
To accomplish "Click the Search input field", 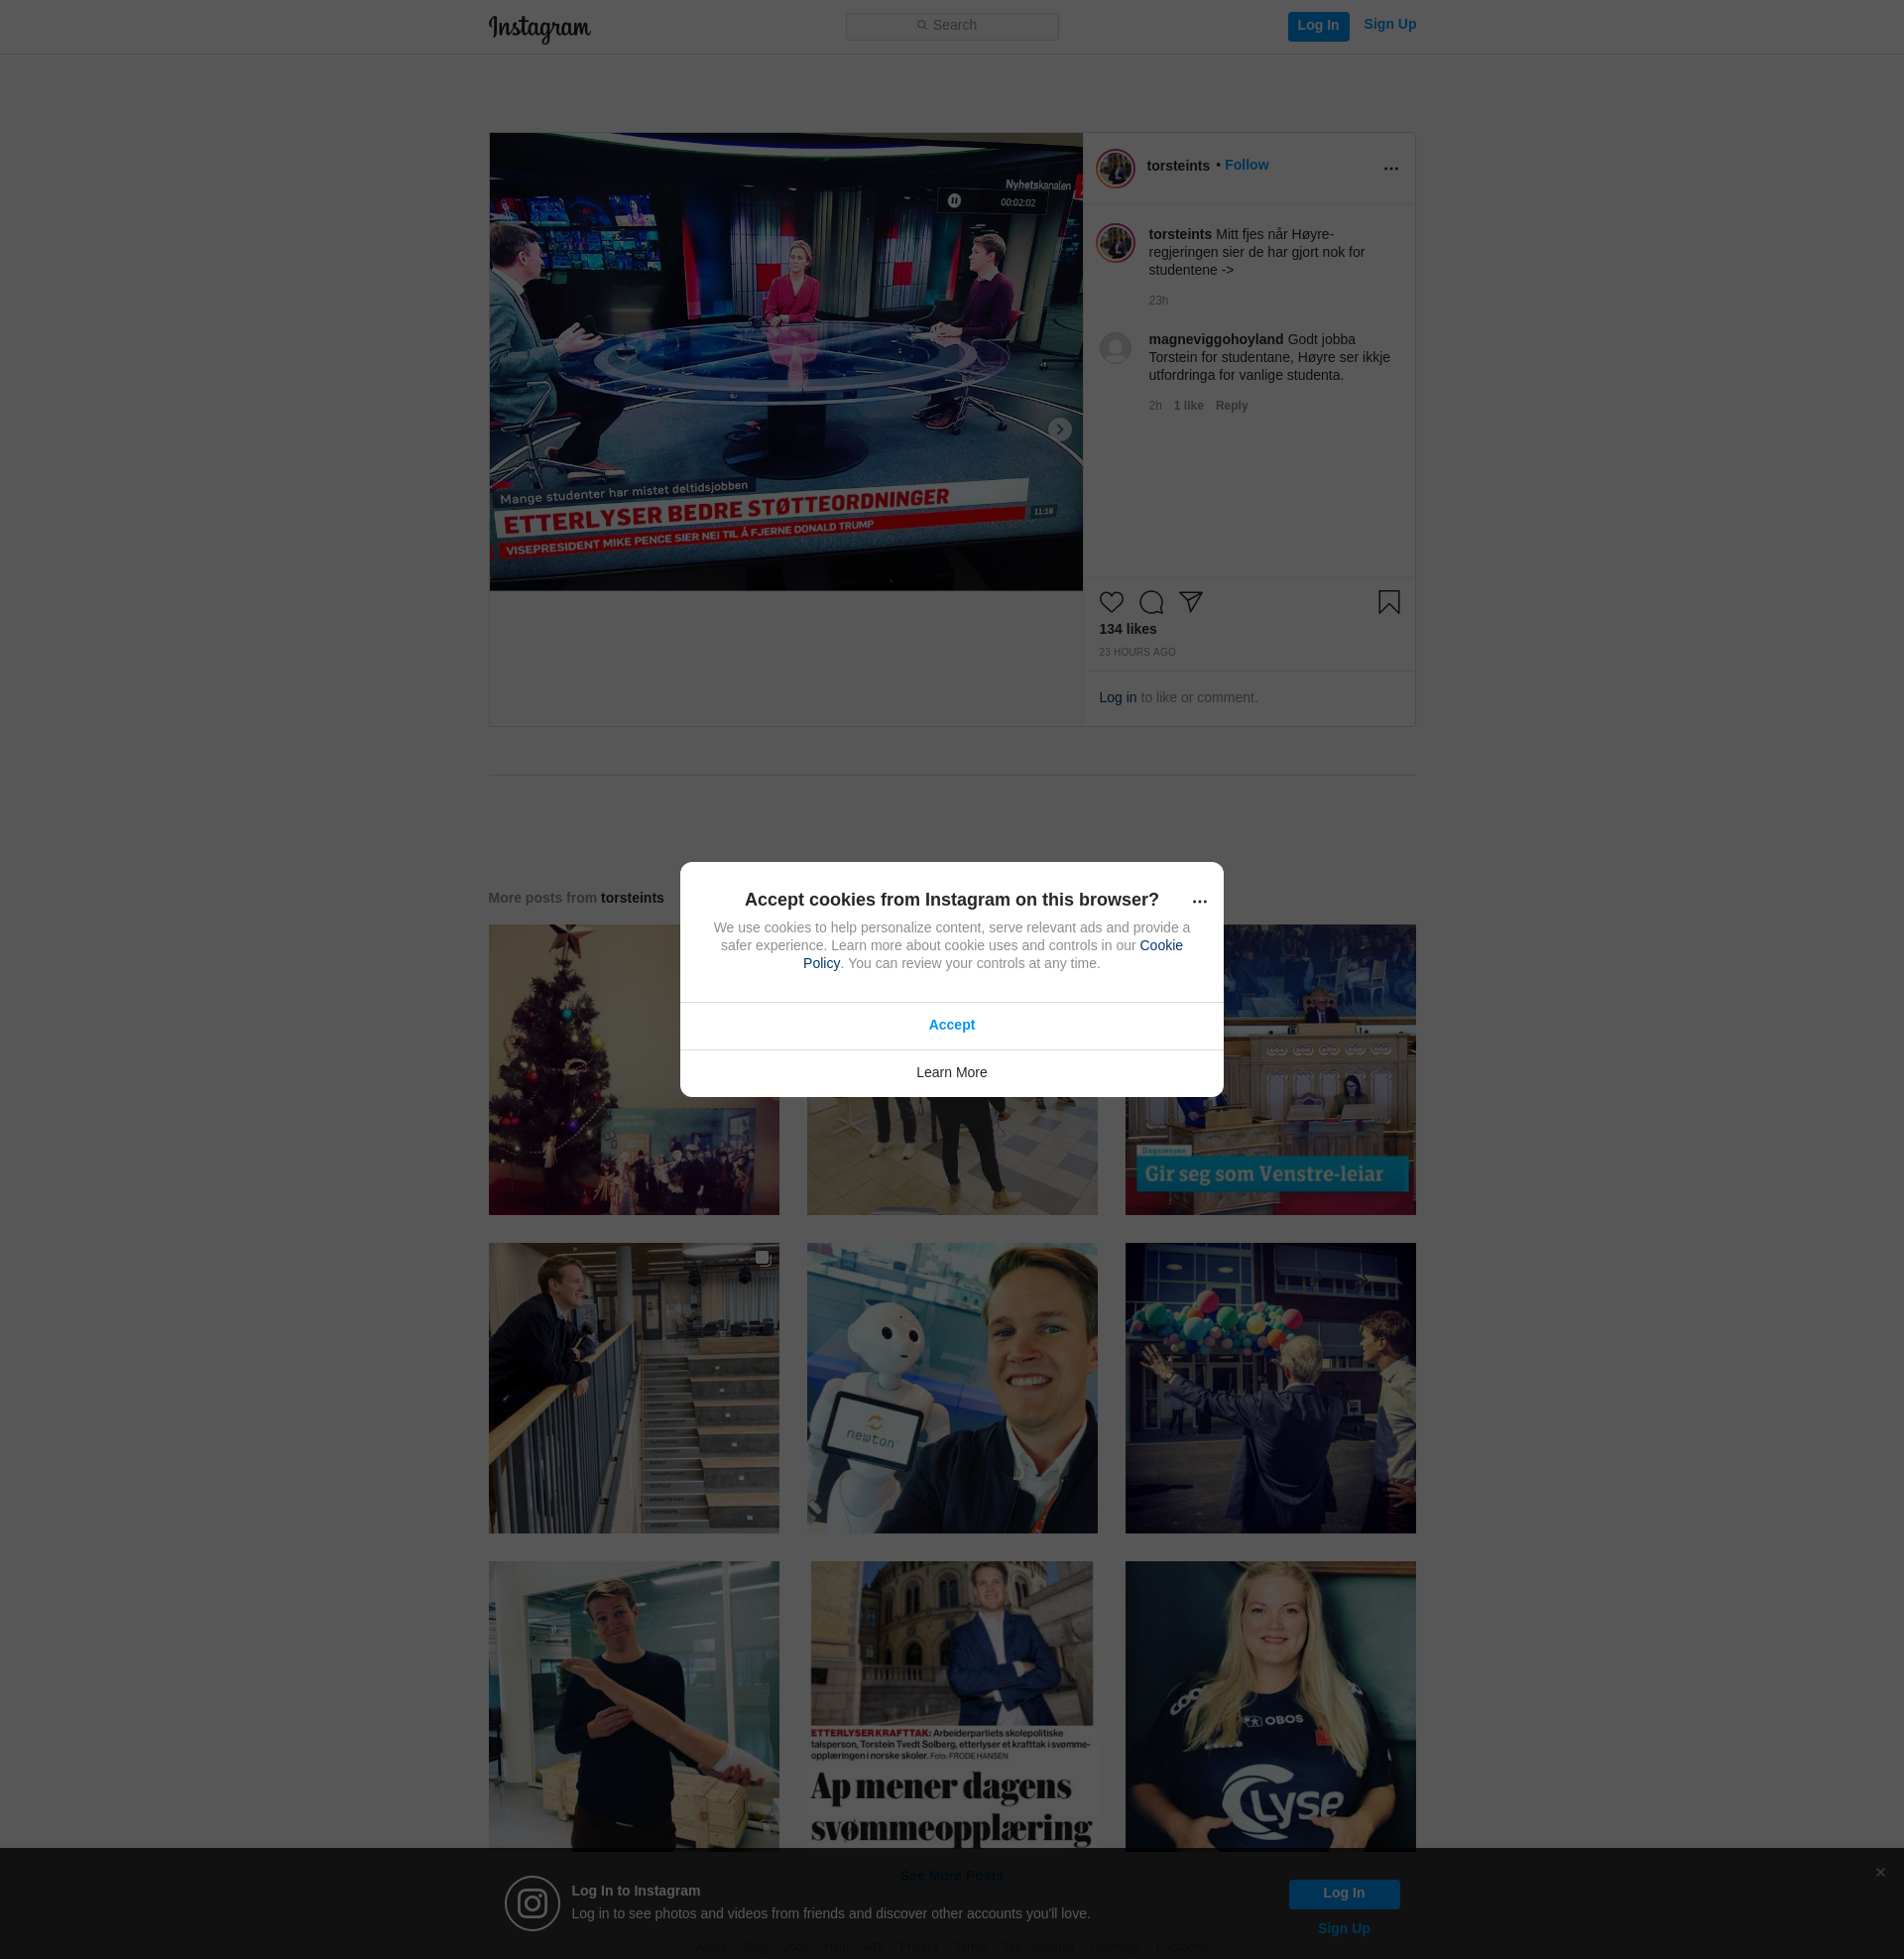I will click(x=952, y=26).
